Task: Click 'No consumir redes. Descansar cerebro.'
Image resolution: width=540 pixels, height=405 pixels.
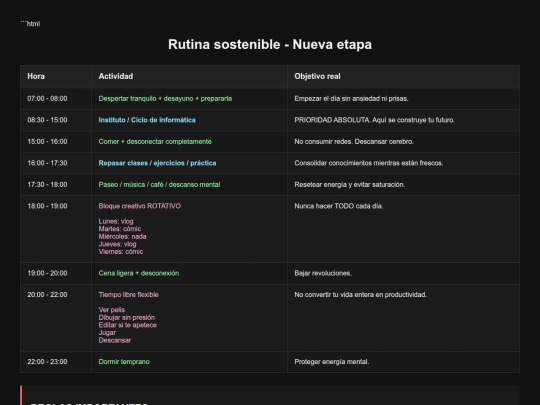Action: pos(354,142)
